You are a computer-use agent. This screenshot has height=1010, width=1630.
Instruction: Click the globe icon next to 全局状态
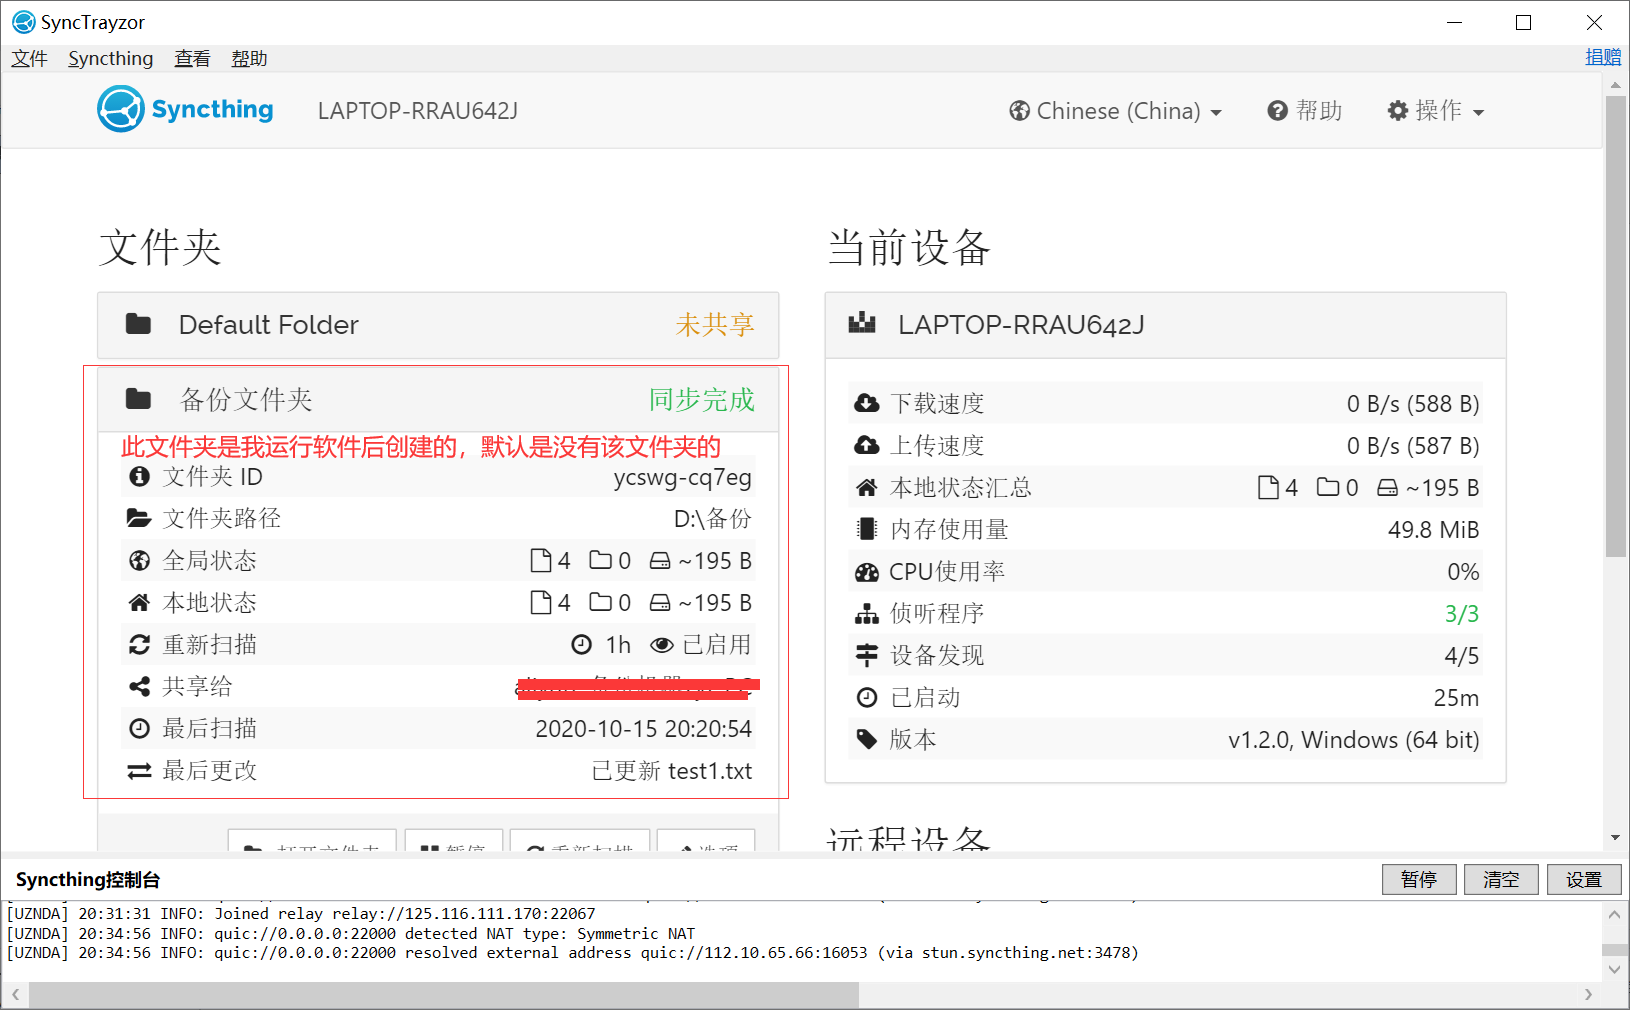coord(139,560)
